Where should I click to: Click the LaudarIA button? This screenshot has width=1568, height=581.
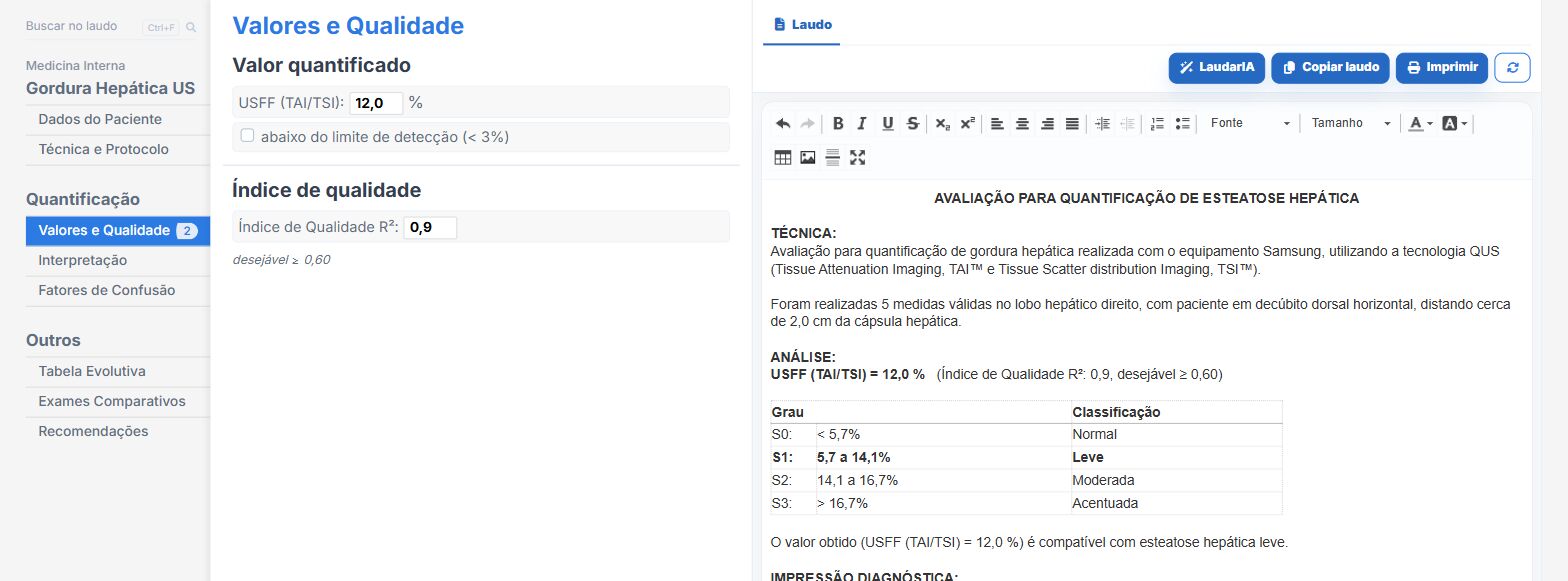1216,68
